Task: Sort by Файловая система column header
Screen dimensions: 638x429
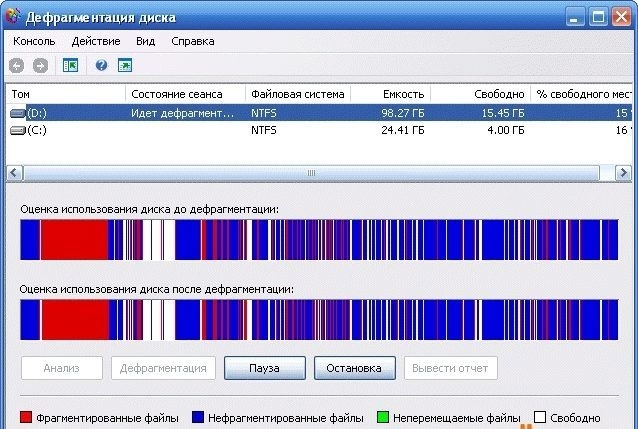Action: click(x=298, y=94)
